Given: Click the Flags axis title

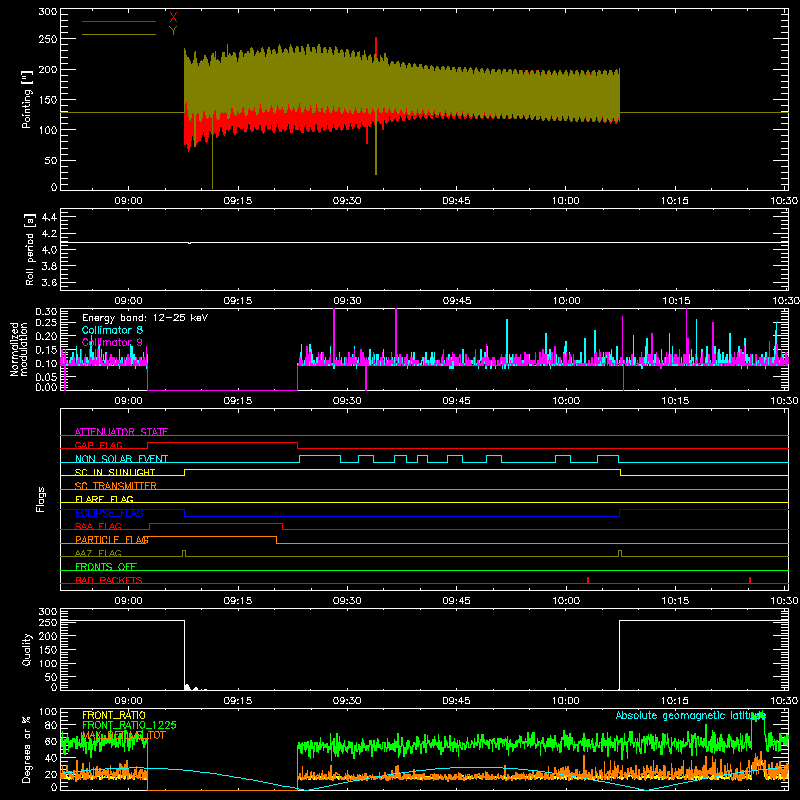Looking at the screenshot, I should [41, 499].
